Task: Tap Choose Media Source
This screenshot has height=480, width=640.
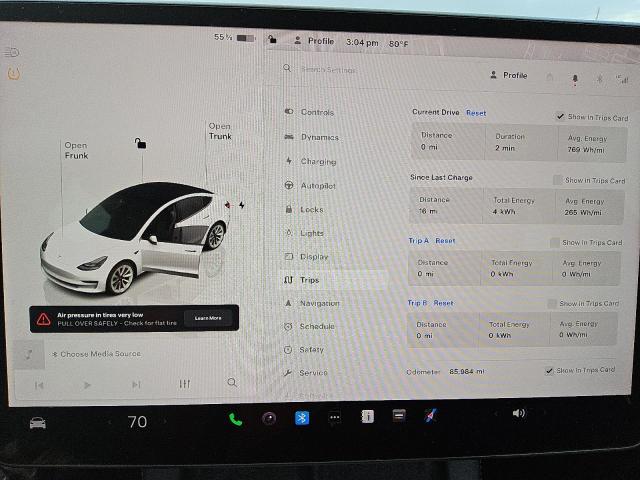Action: [x=96, y=354]
